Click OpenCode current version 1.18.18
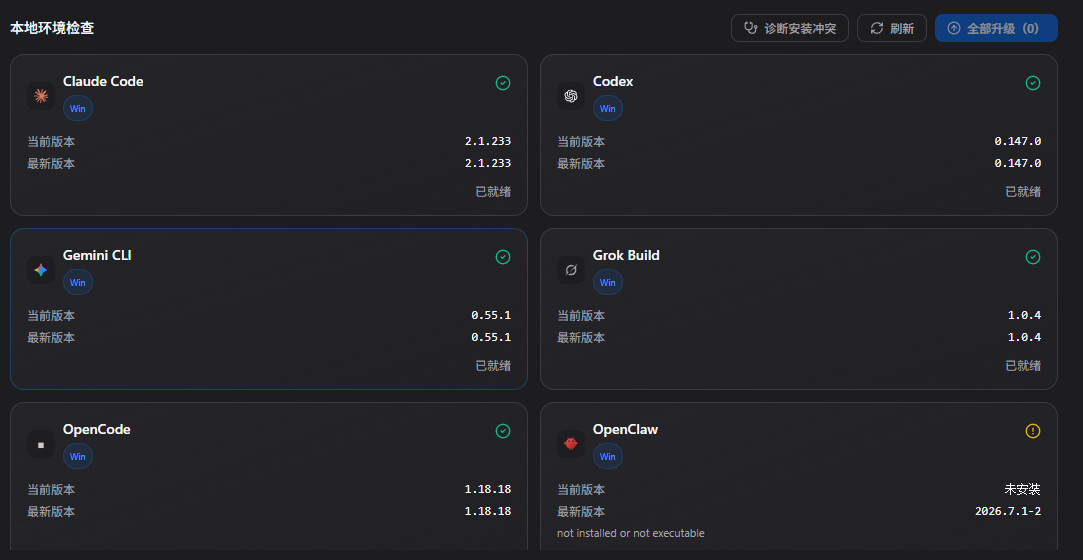The height and width of the screenshot is (560, 1083). [488, 490]
